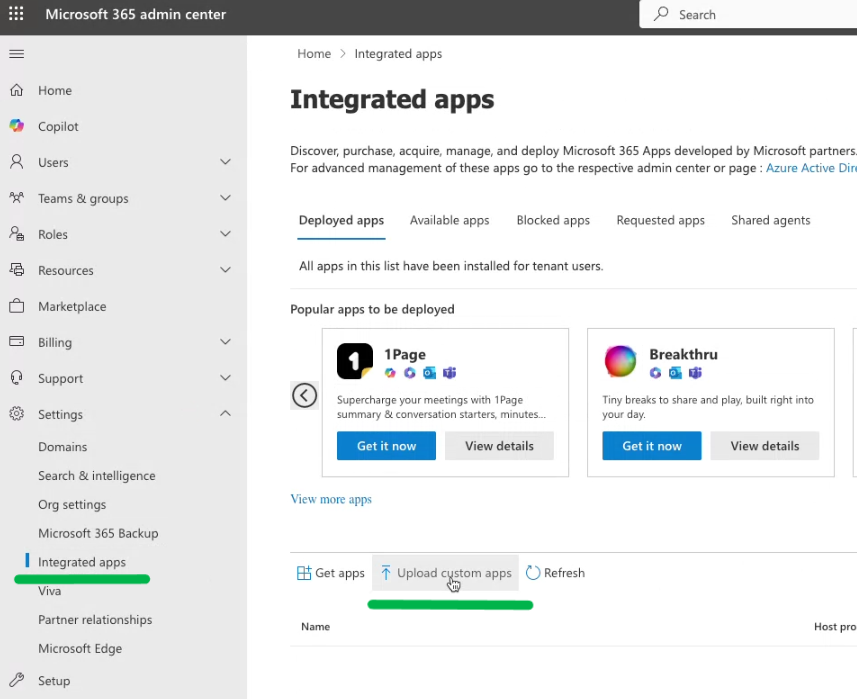This screenshot has height=699, width=857.
Task: Click the Setup wrench icon
Action: [17, 680]
